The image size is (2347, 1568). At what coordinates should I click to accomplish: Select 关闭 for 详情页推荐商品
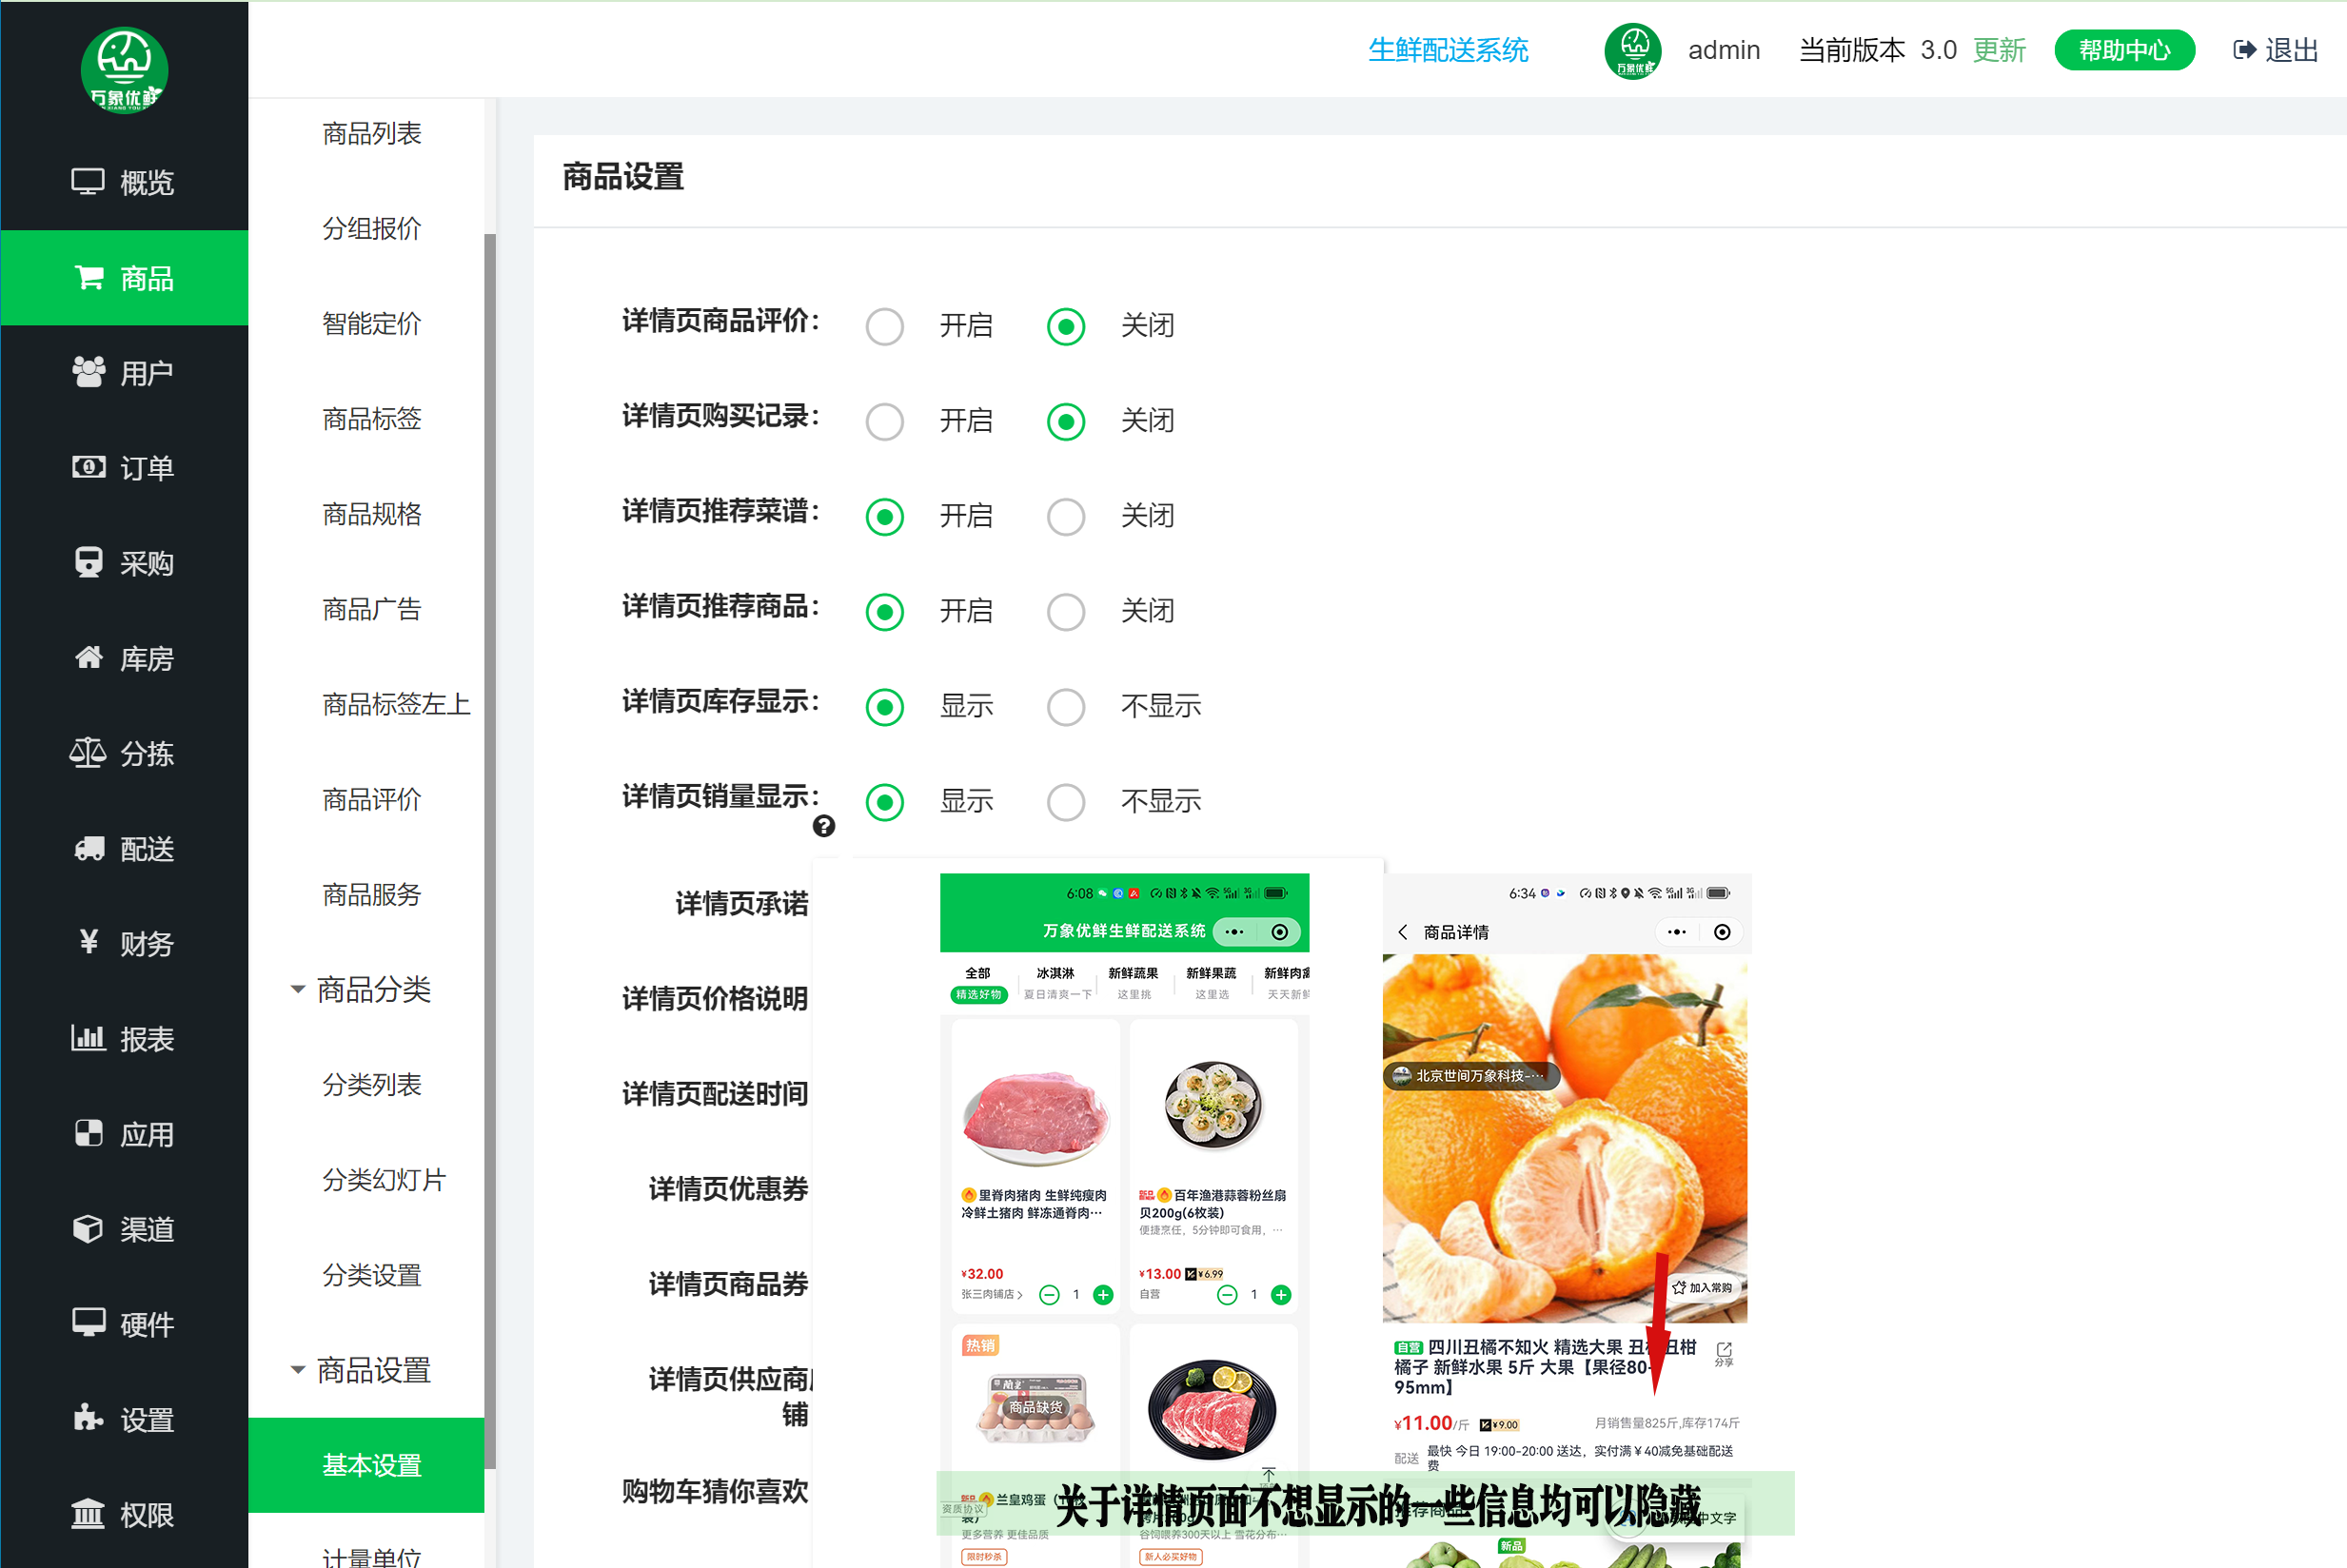(x=1066, y=611)
